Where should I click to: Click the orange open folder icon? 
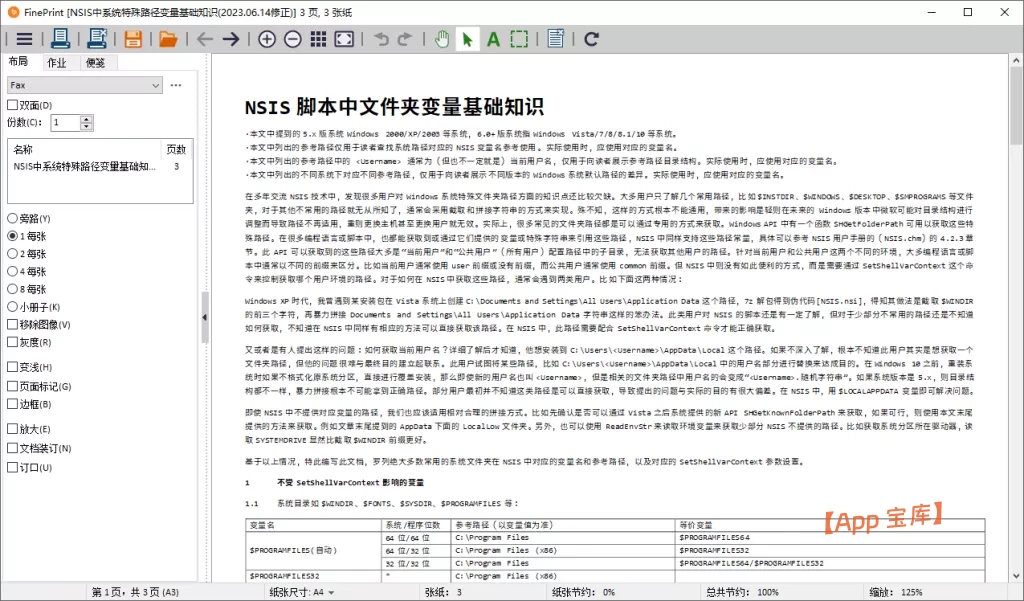click(x=168, y=39)
